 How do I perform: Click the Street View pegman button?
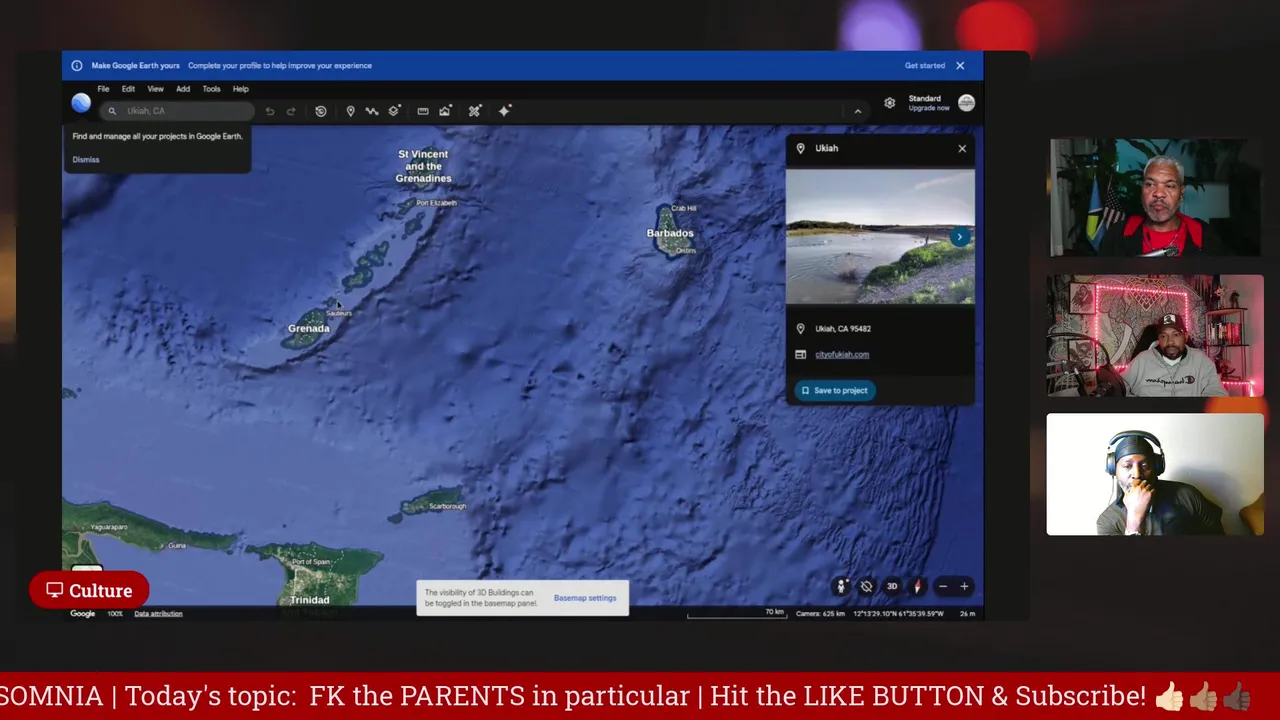(x=841, y=587)
